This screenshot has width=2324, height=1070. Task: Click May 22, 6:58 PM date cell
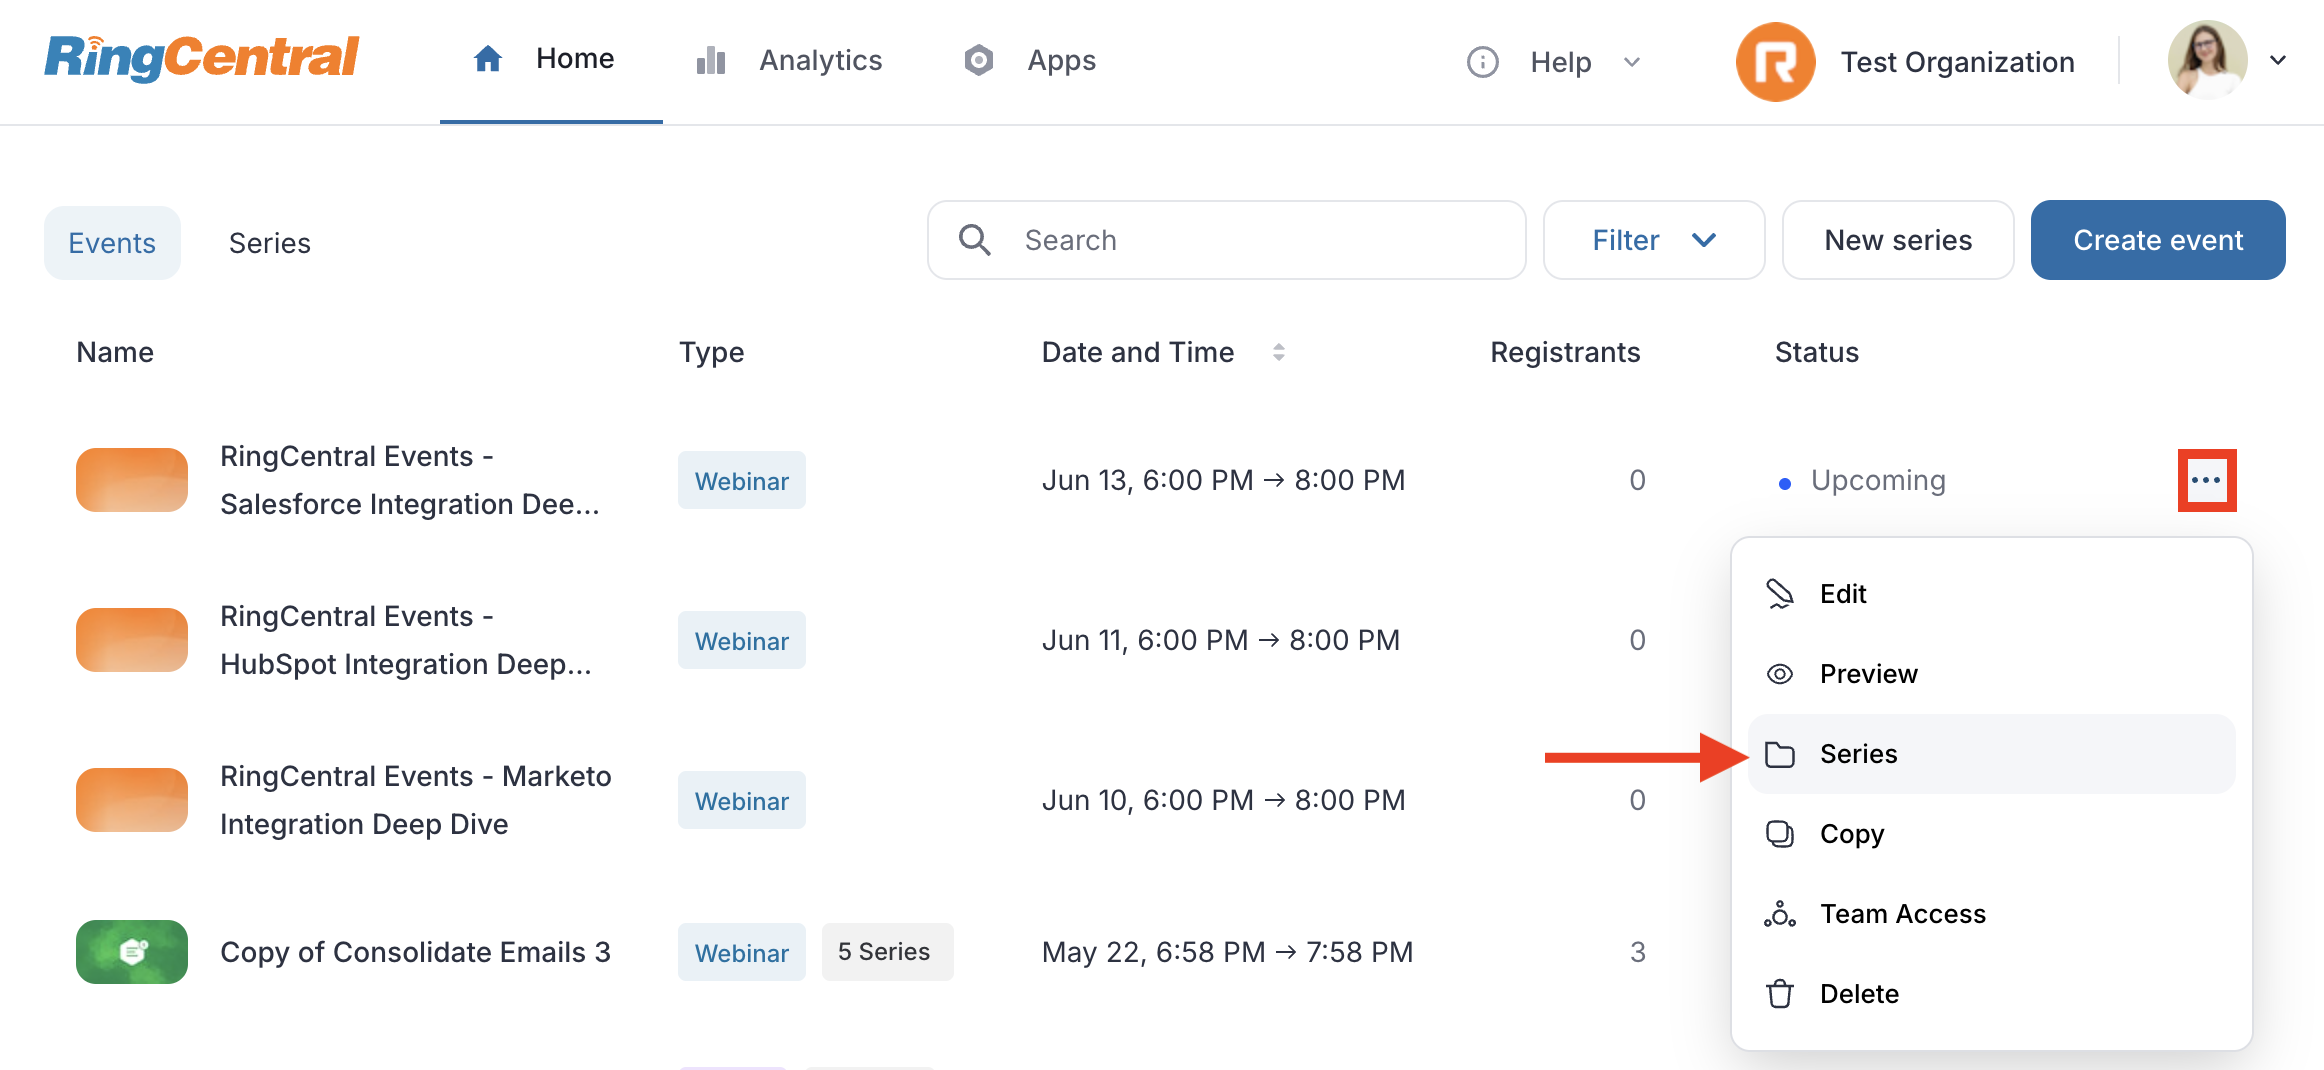(x=1227, y=952)
